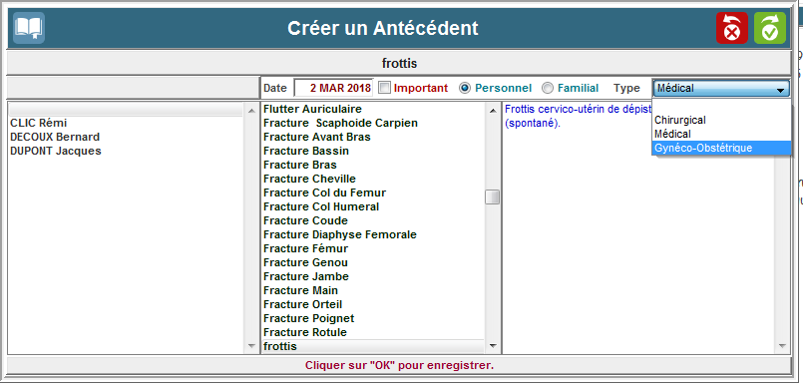Select Fracture Col du Femur entry
The image size is (803, 386).
click(324, 192)
